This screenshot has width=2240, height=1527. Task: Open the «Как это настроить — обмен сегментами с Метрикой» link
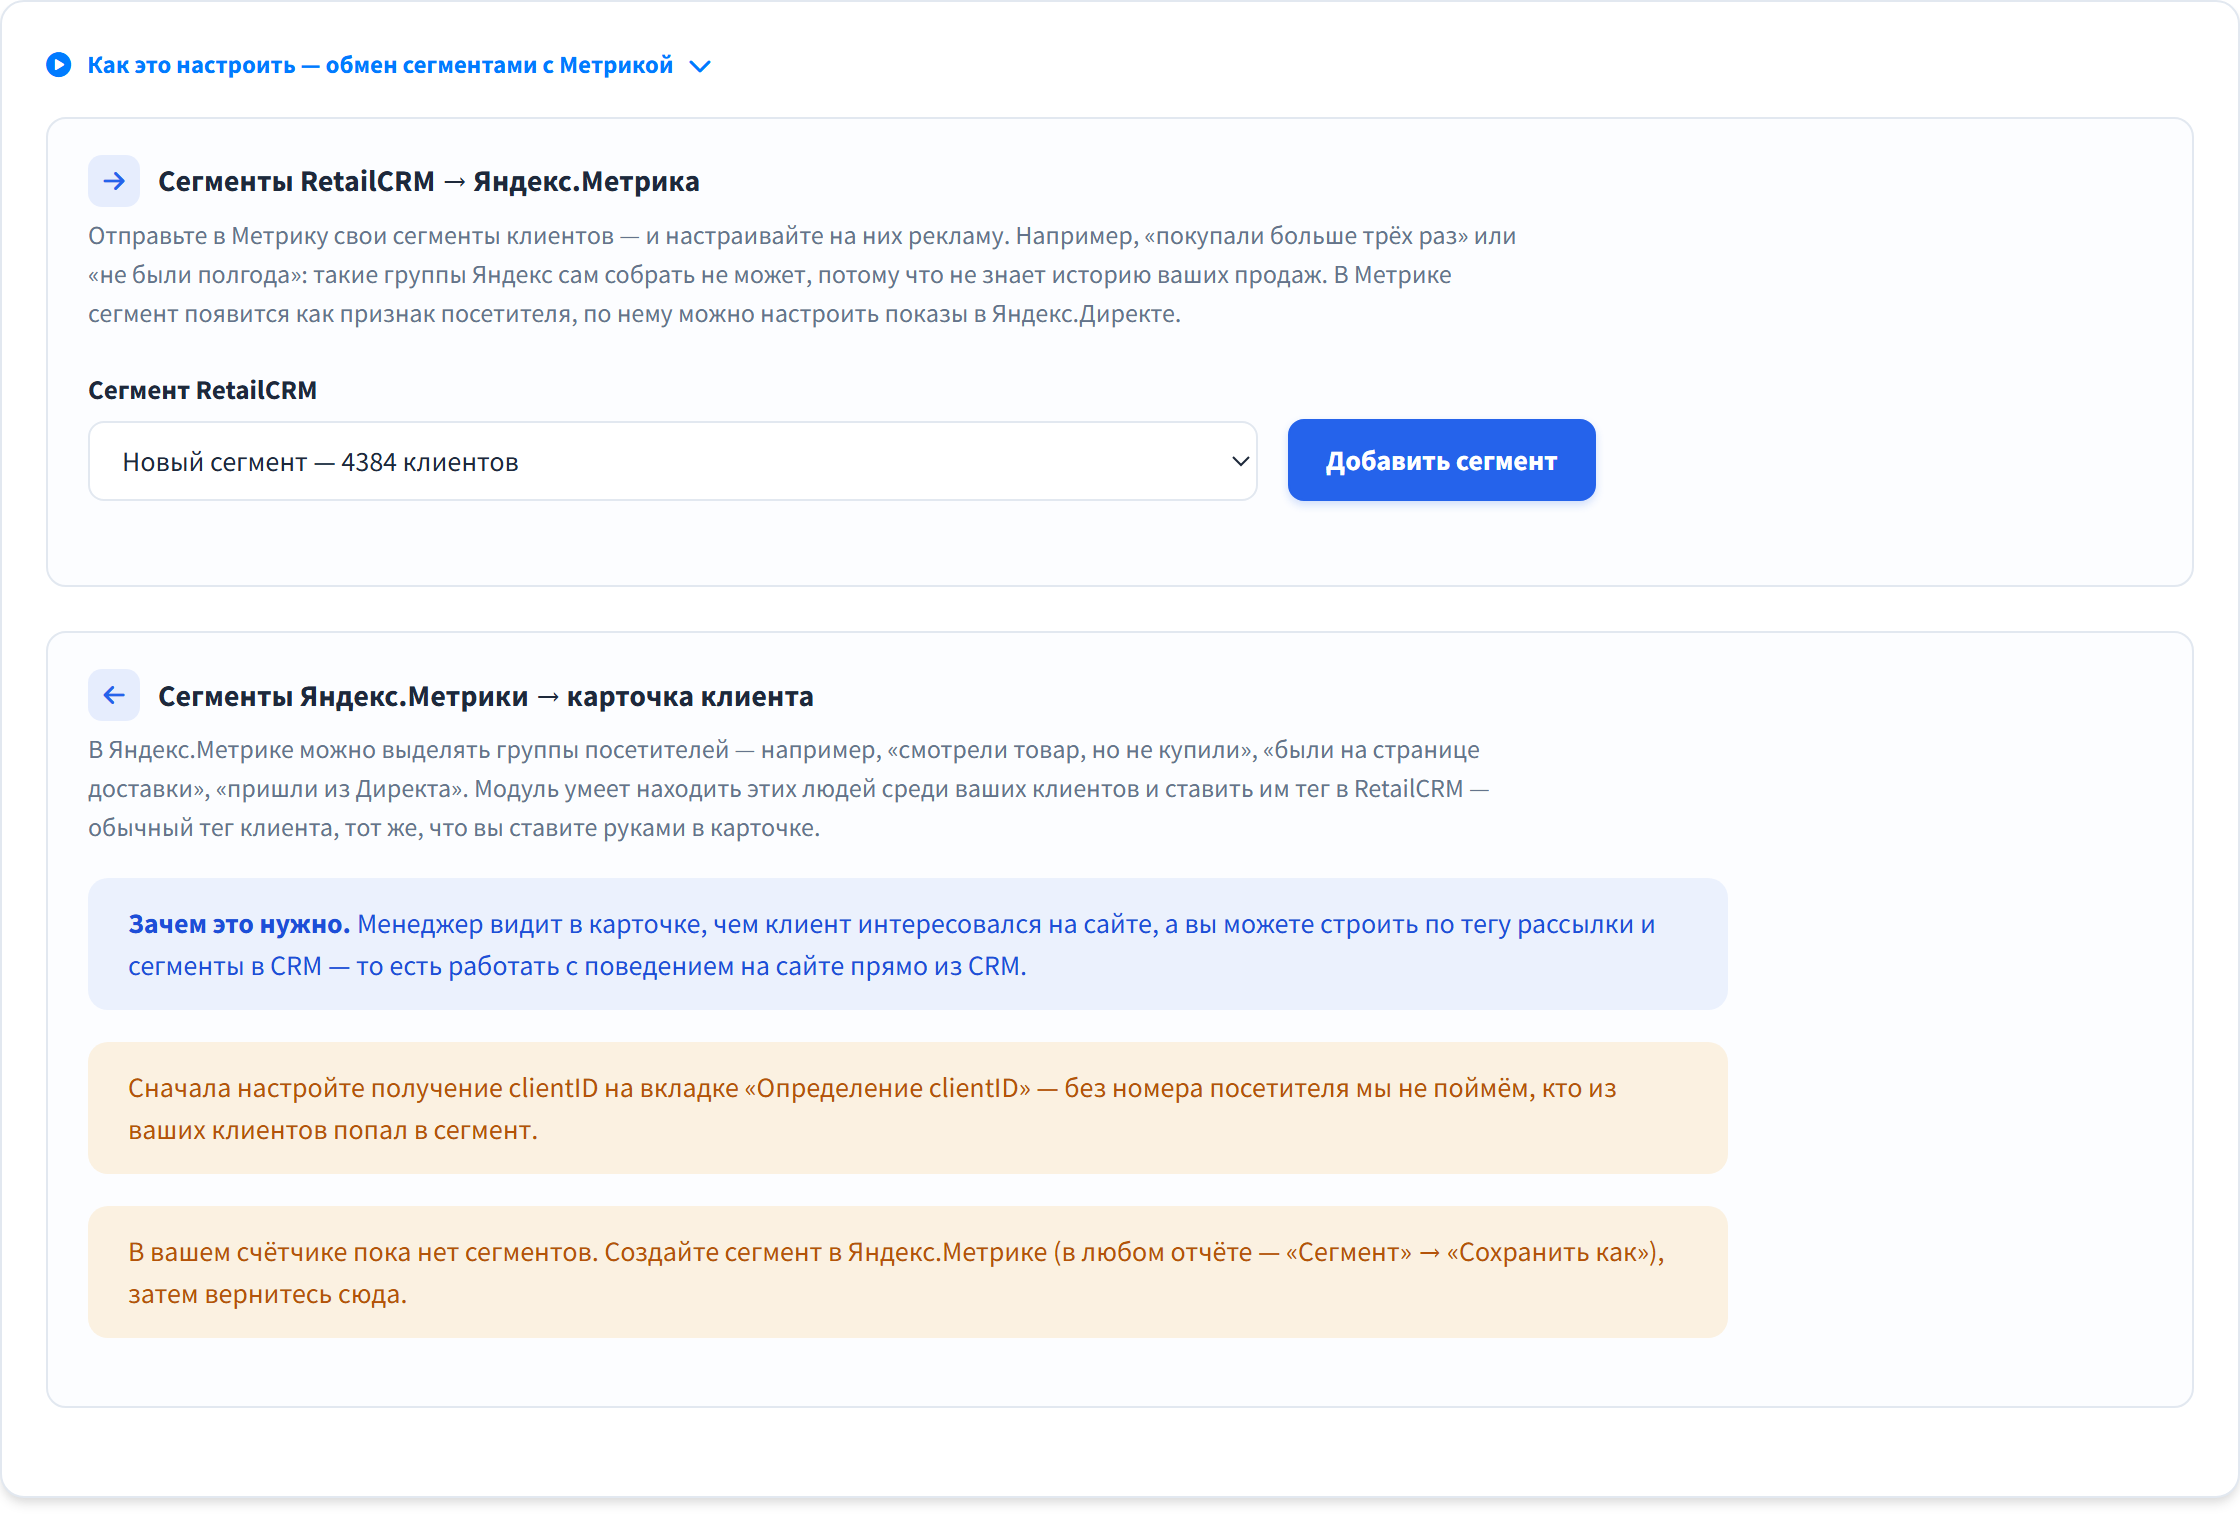click(x=380, y=65)
